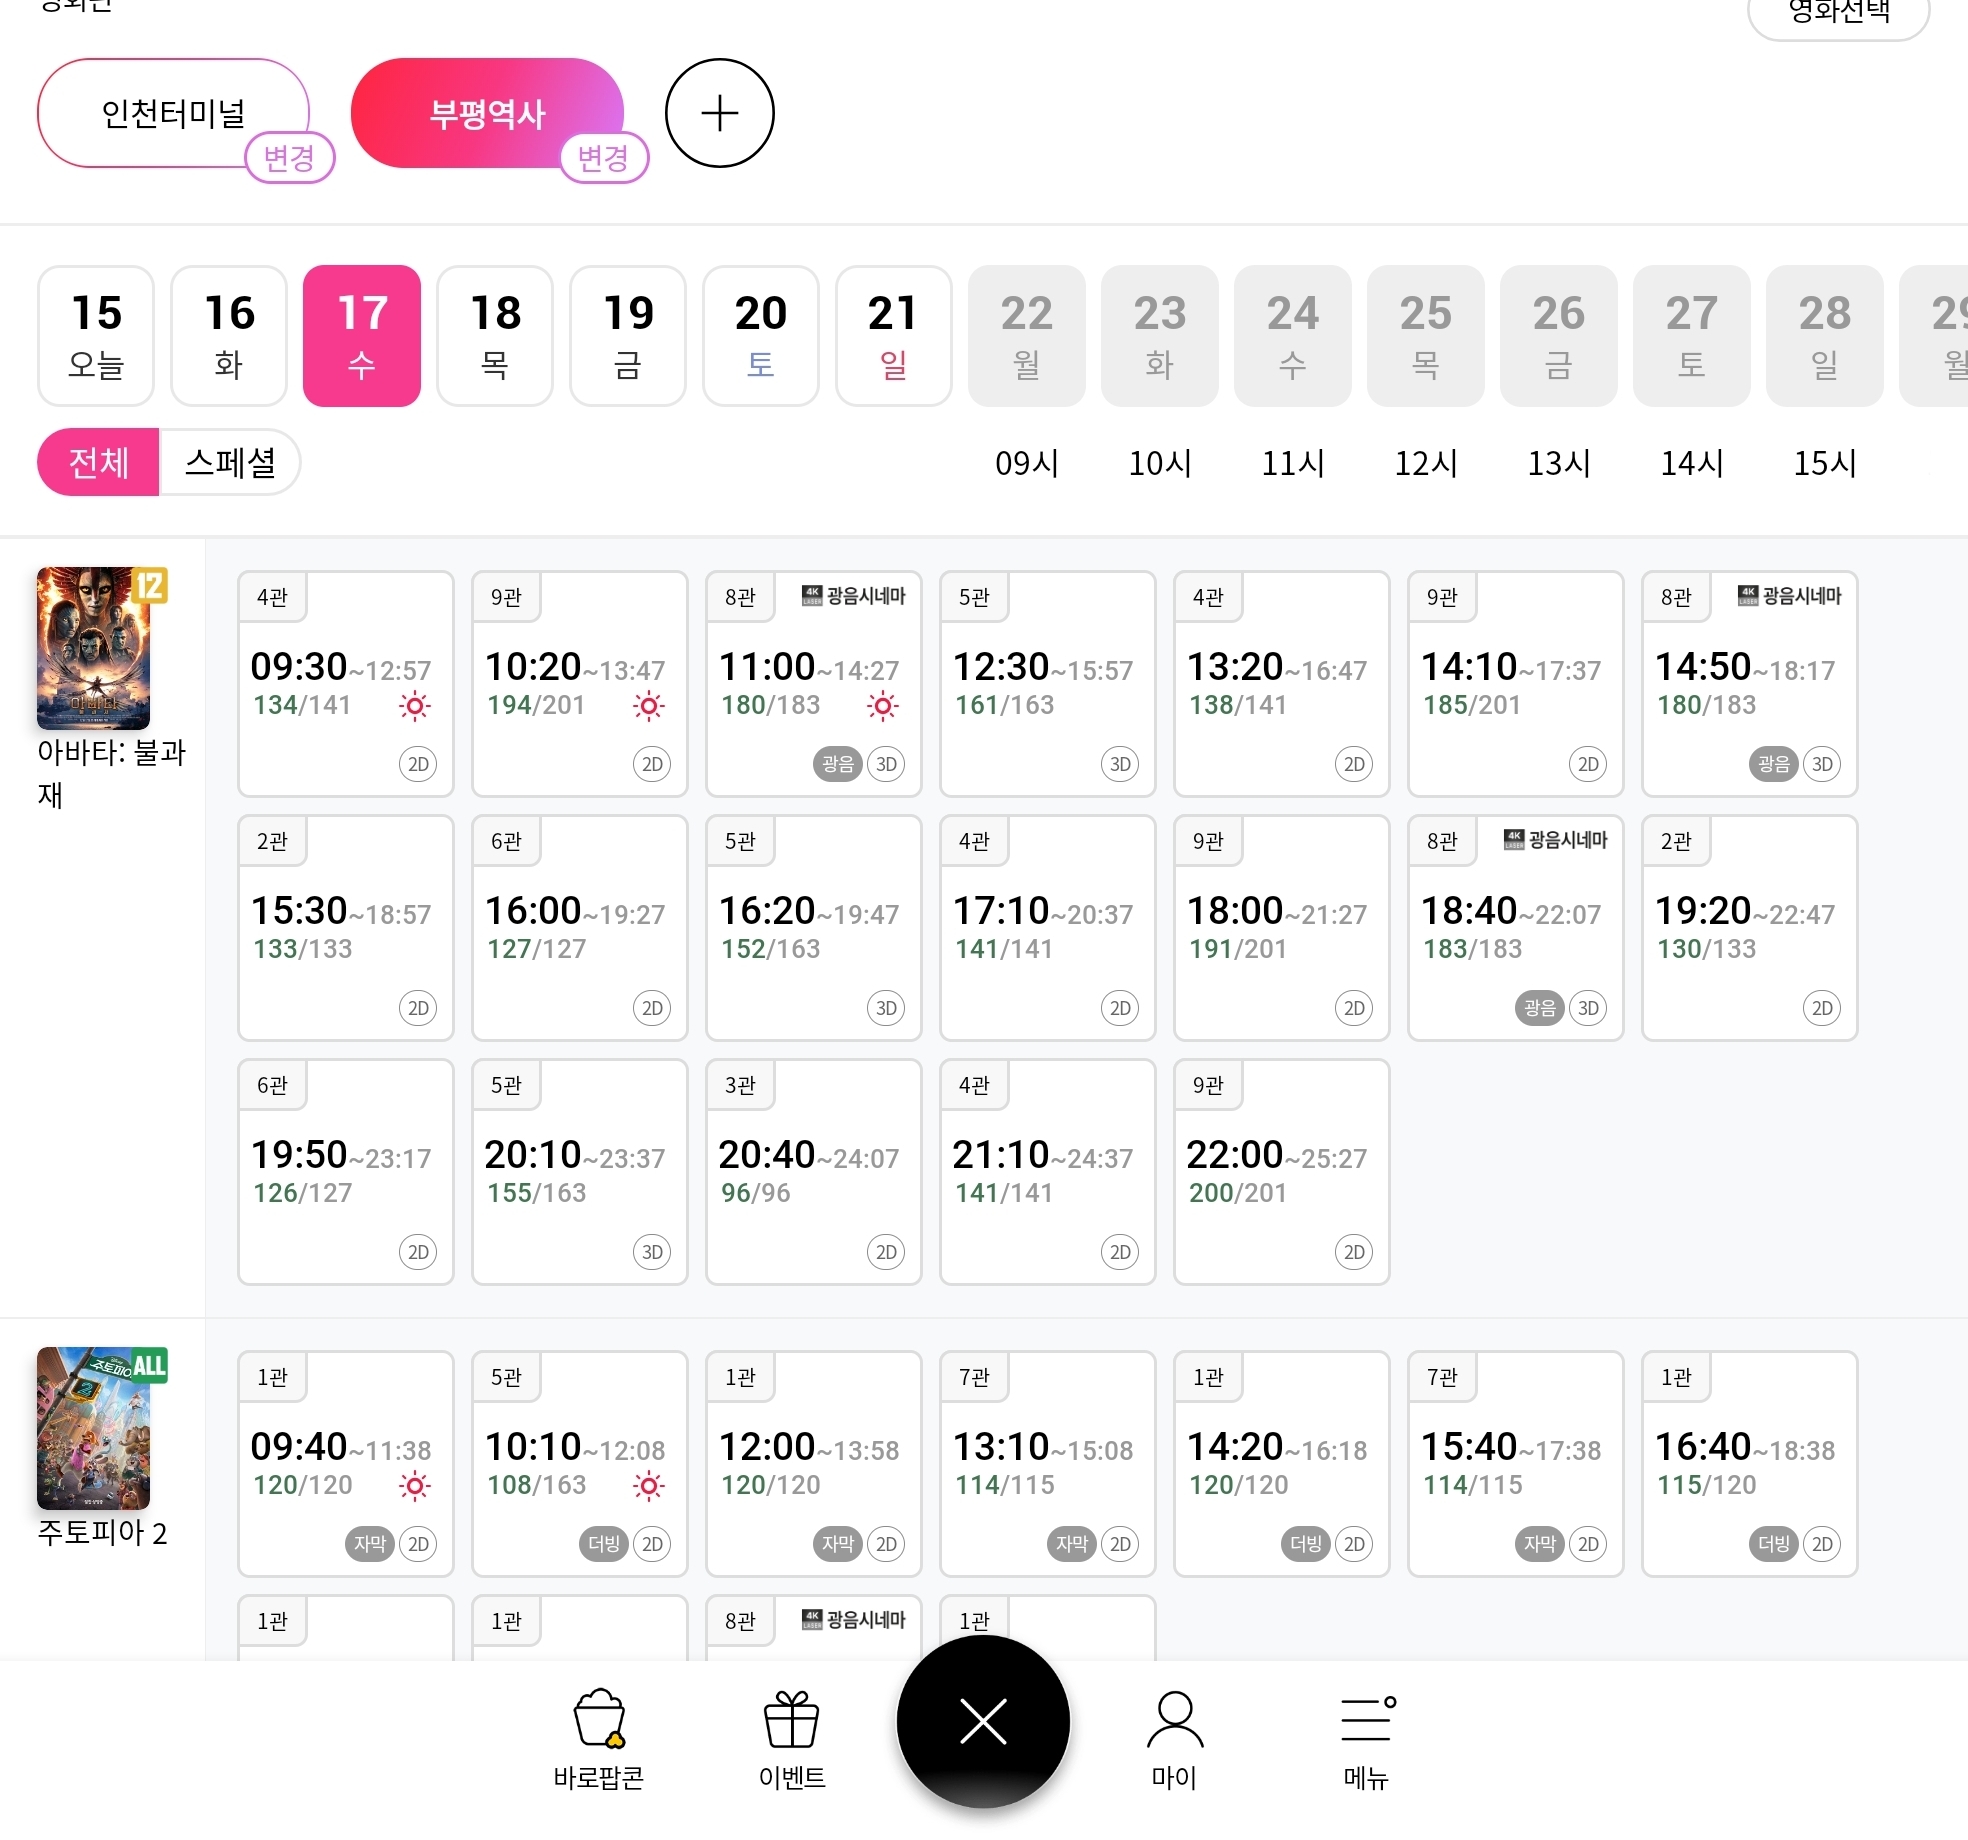Add another theater with plus button
The height and width of the screenshot is (1840, 1968).
[719, 113]
